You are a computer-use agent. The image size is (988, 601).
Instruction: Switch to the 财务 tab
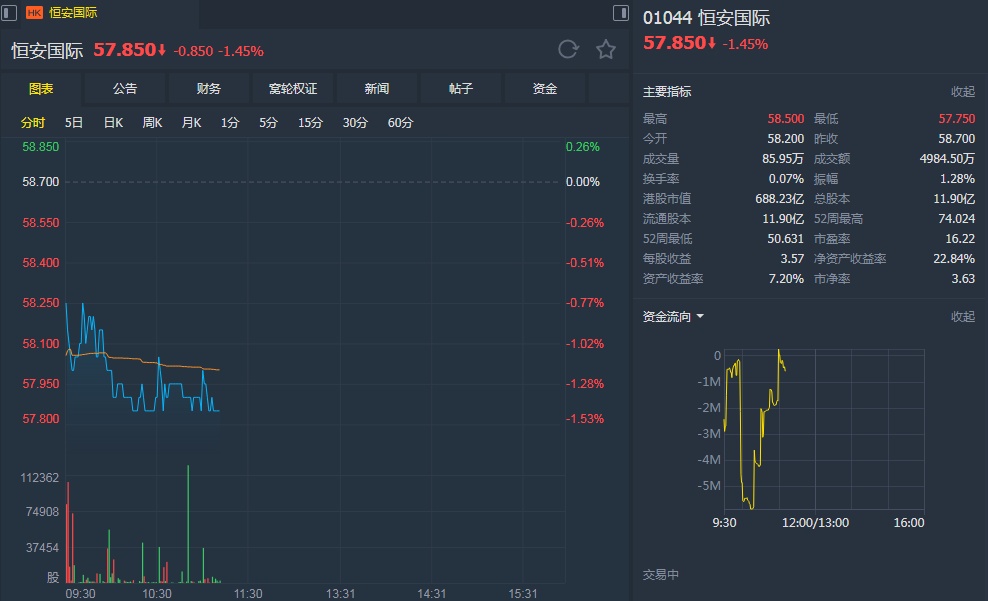coord(209,89)
